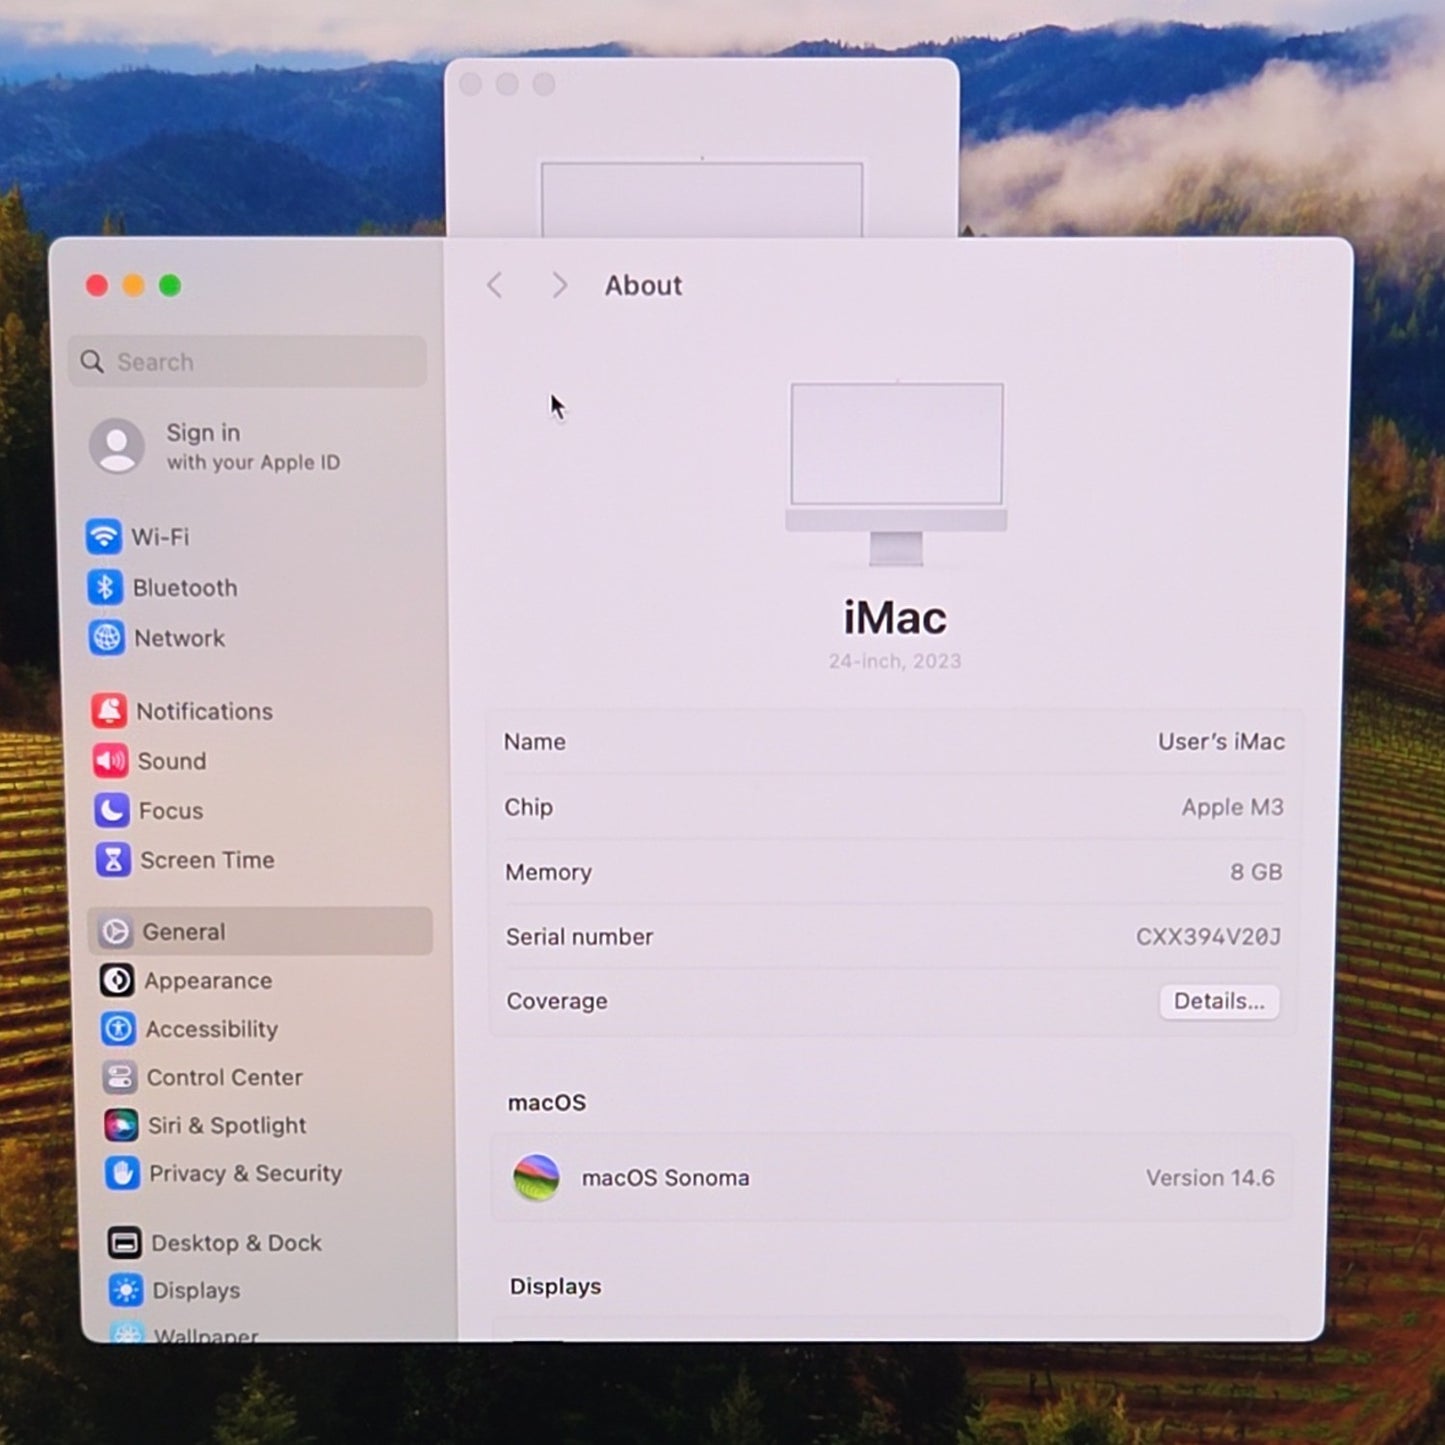This screenshot has height=1445, width=1445.
Task: Open Control Center icon
Action: [x=120, y=1077]
